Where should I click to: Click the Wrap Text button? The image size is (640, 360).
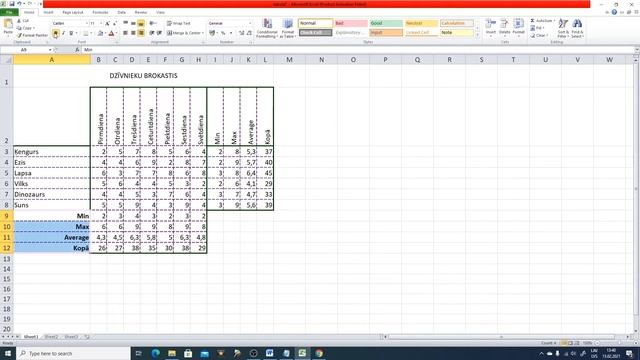[179, 23]
